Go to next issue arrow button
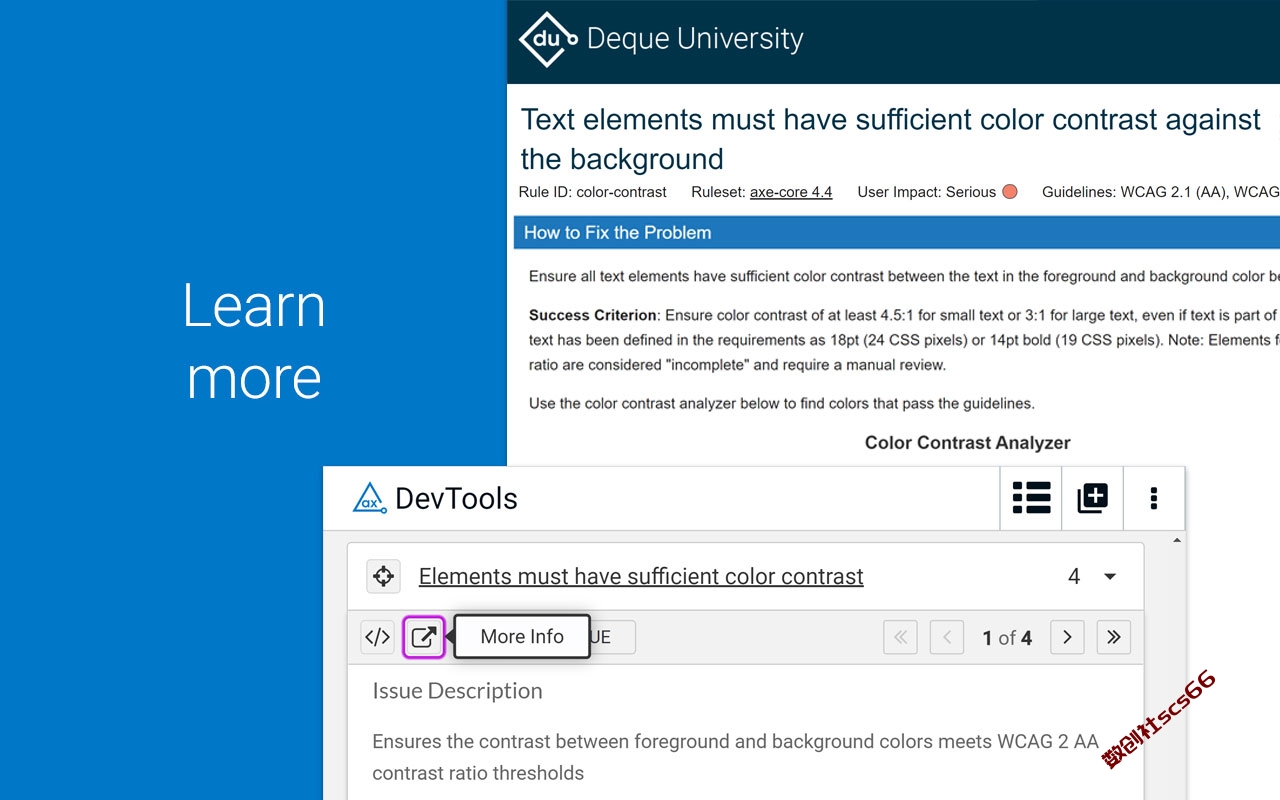 coord(1067,637)
